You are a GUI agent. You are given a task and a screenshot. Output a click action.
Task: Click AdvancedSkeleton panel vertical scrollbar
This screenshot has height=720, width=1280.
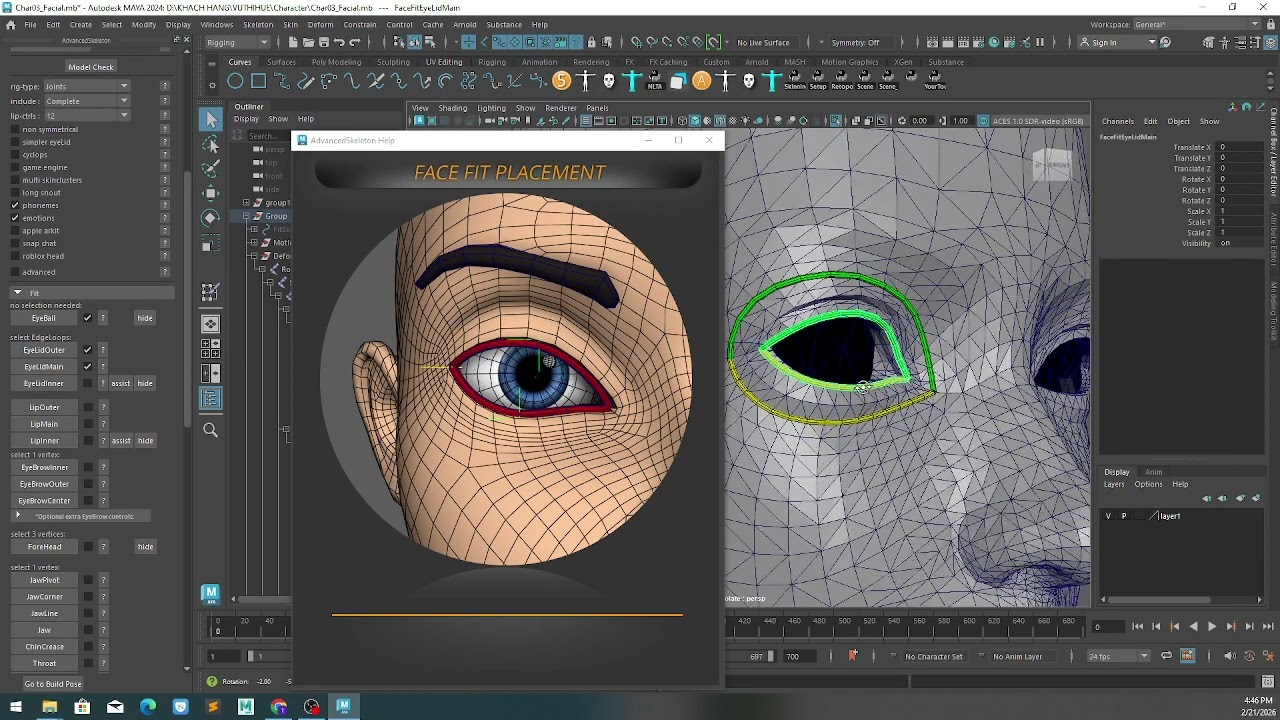[188, 300]
